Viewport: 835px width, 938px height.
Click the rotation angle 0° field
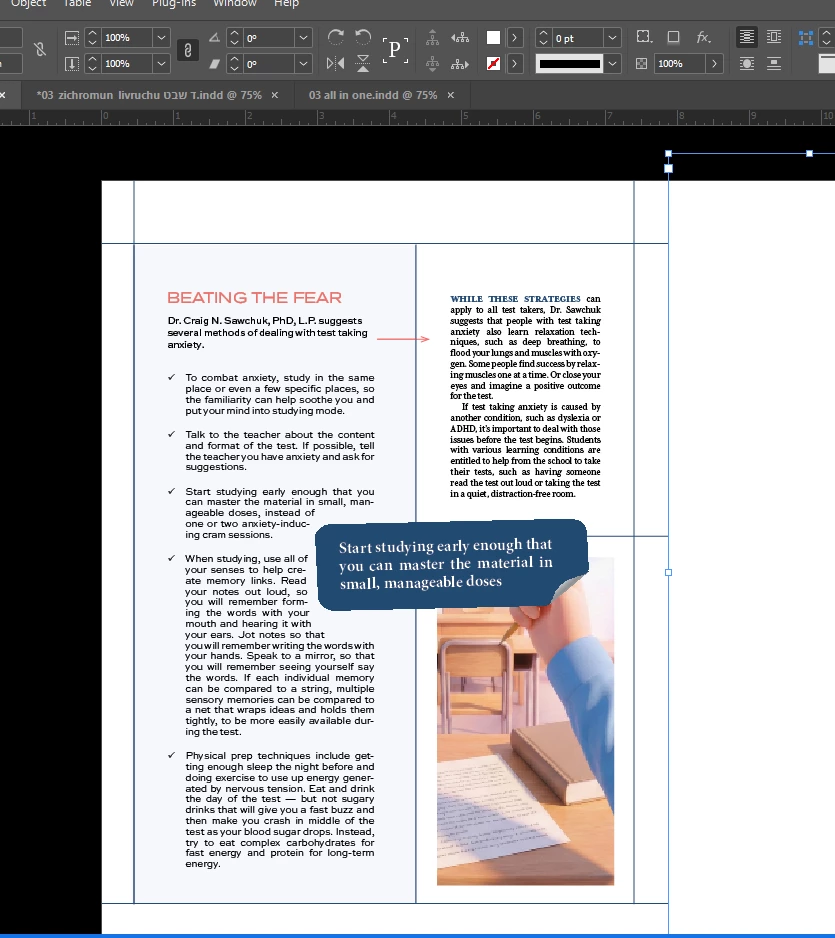click(x=269, y=38)
